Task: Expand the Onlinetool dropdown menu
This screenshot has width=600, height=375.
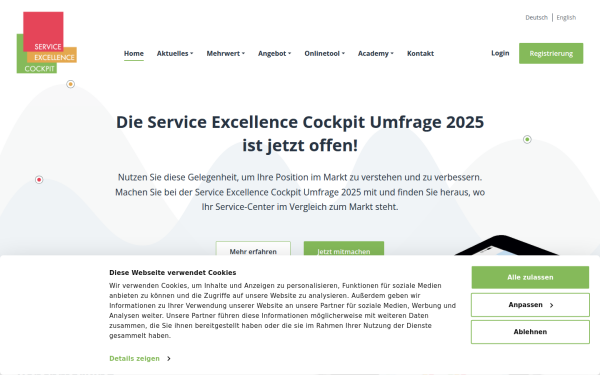Action: pos(324,54)
